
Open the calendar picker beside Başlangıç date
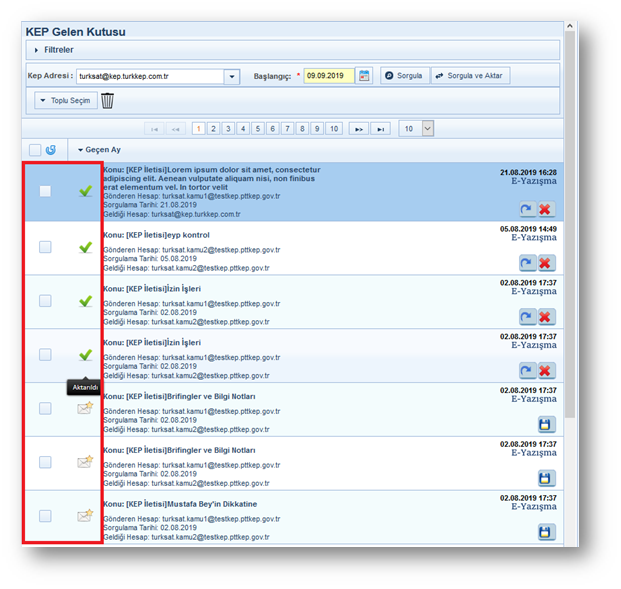click(x=364, y=76)
